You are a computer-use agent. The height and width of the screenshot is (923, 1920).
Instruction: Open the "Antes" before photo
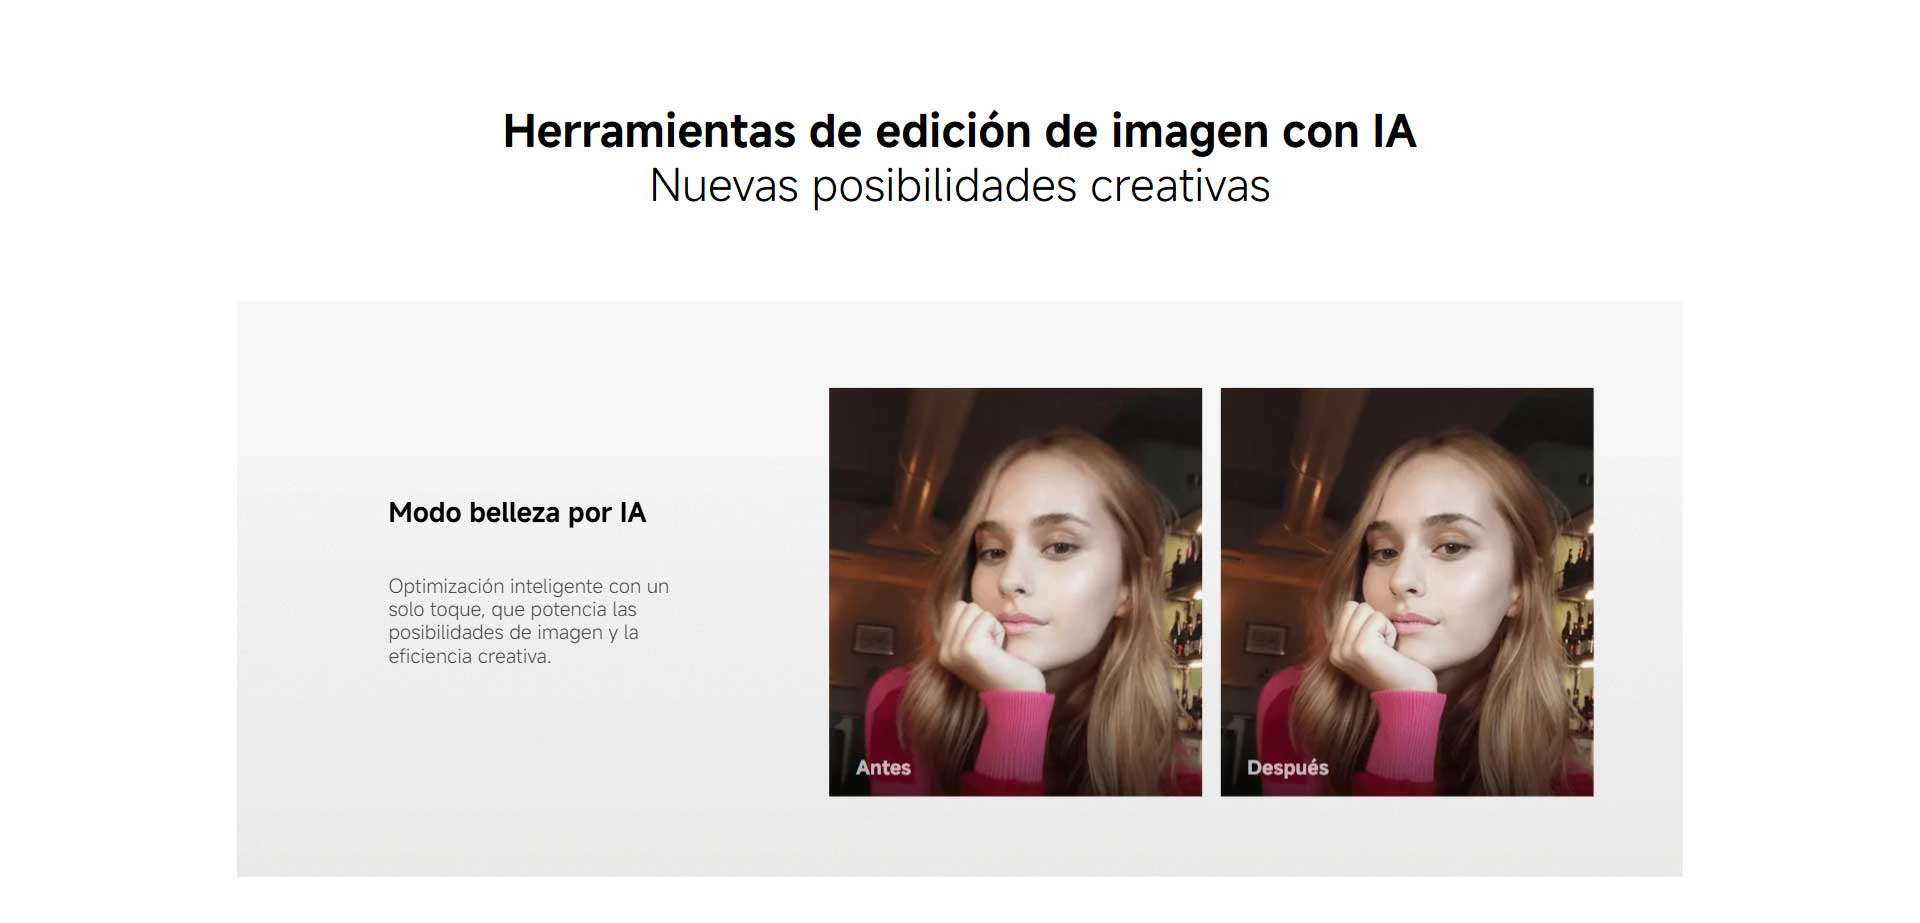click(1015, 591)
